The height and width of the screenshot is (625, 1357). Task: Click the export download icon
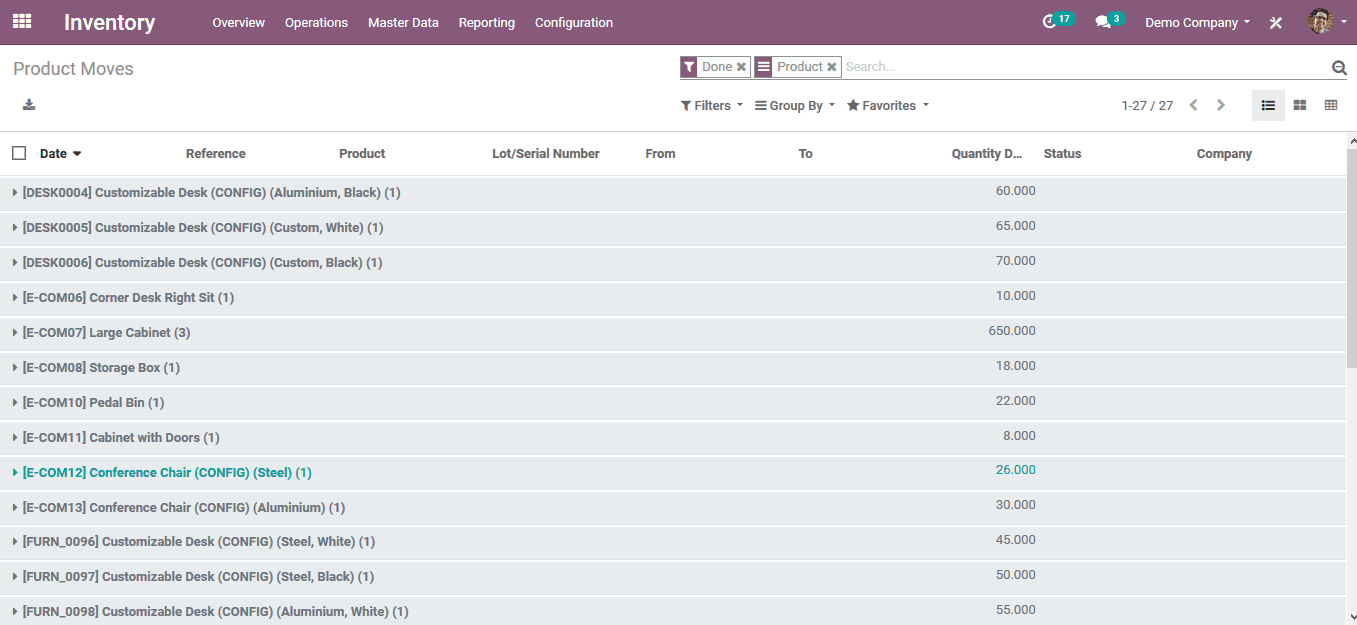pyautogui.click(x=29, y=105)
